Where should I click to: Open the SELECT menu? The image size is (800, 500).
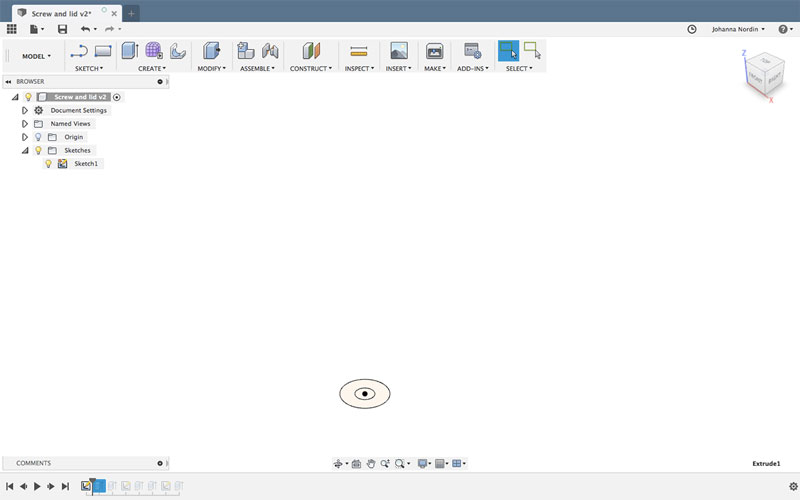(519, 68)
